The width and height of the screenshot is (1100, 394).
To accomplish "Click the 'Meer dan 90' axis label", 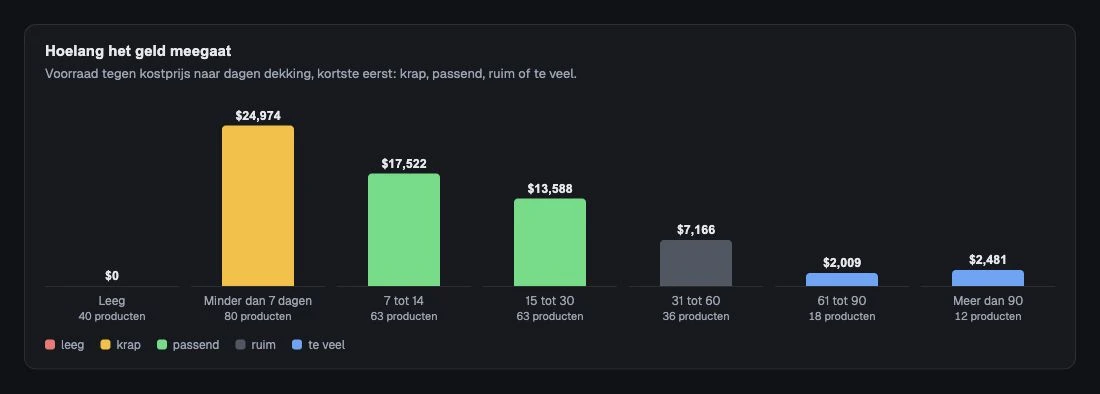I will point(988,301).
